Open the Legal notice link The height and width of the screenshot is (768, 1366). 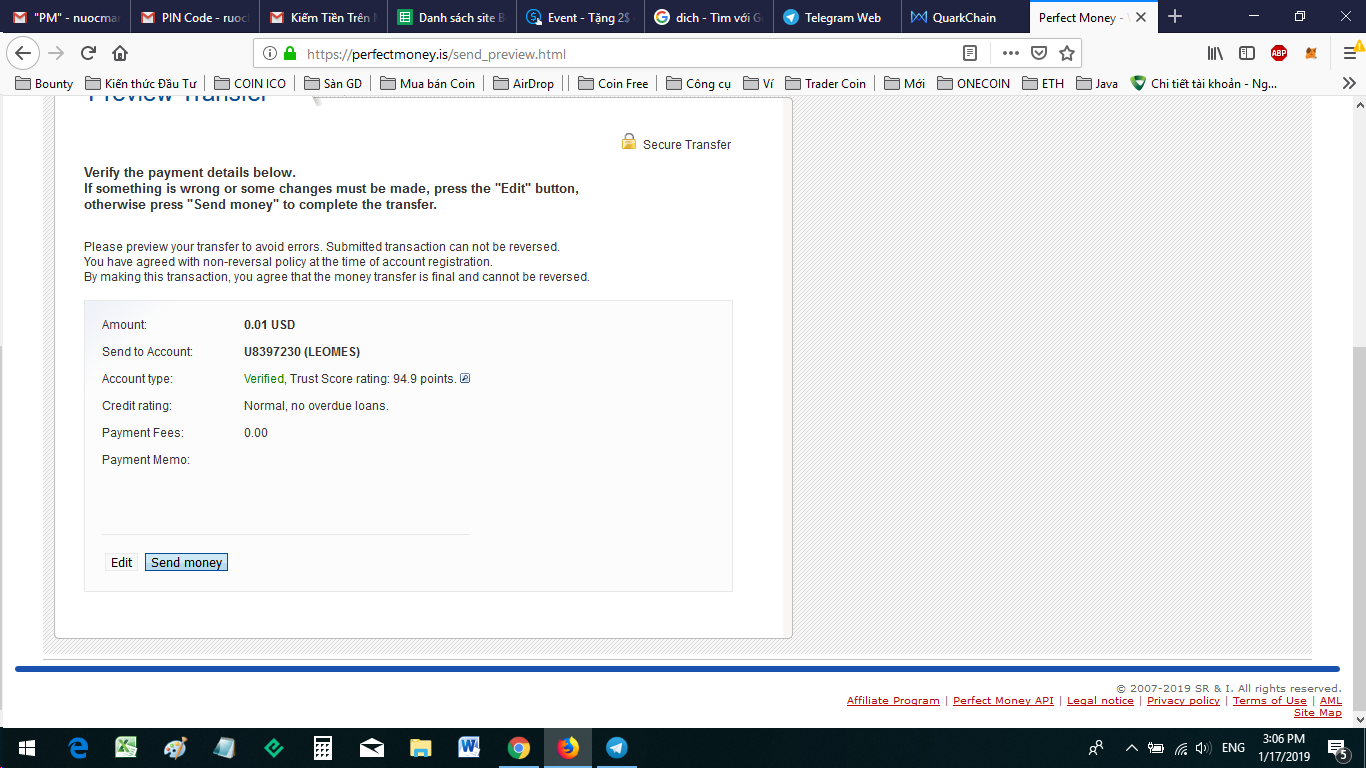[x=1100, y=701]
